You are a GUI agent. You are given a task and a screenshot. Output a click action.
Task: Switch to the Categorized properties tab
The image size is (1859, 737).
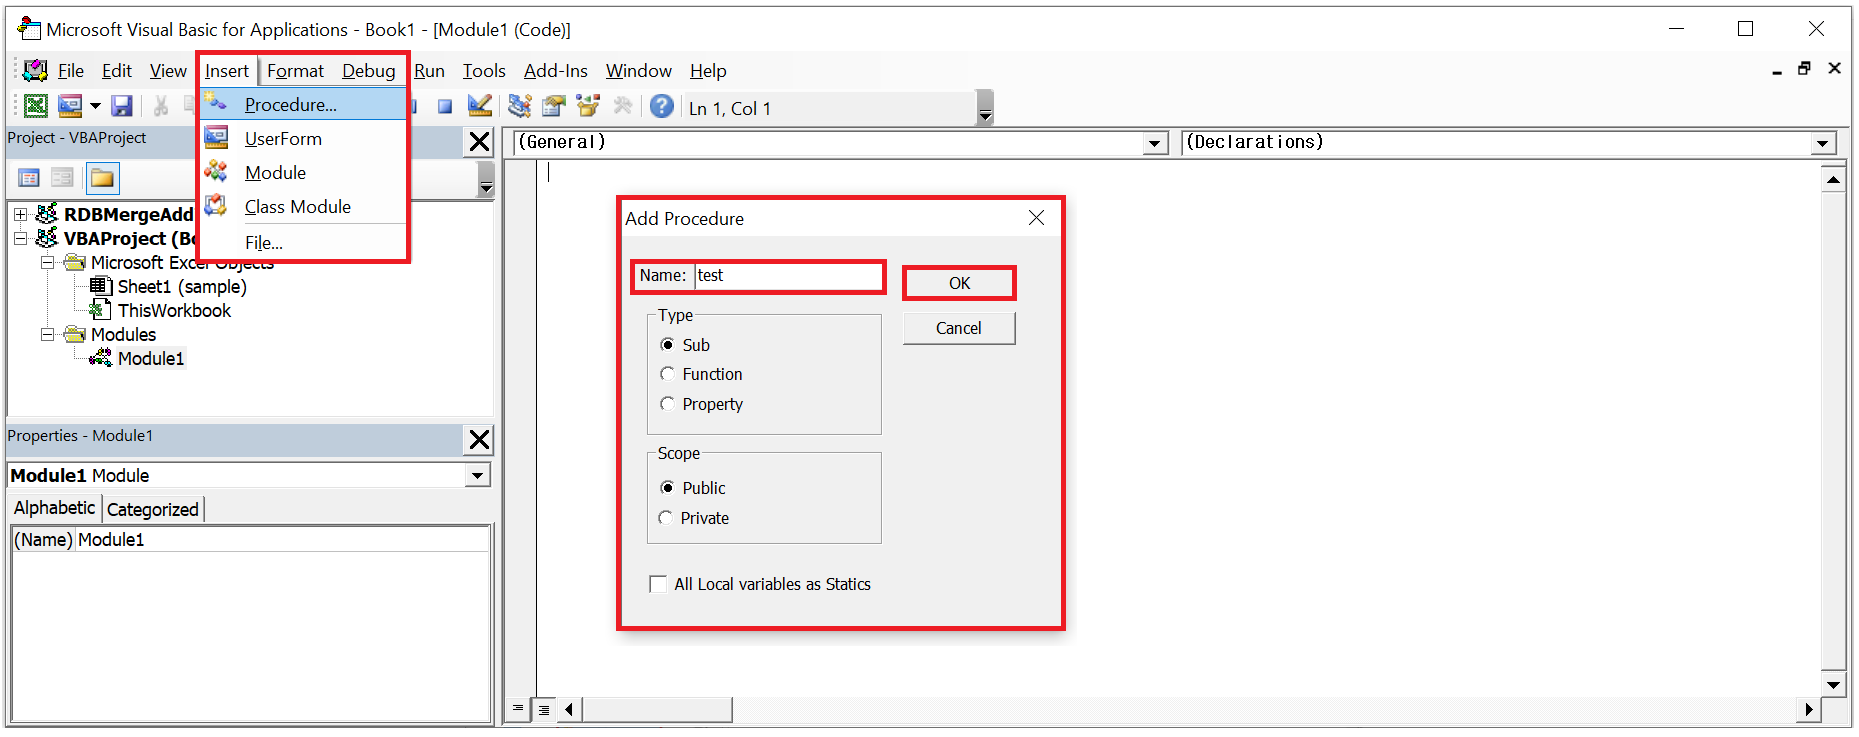153,510
